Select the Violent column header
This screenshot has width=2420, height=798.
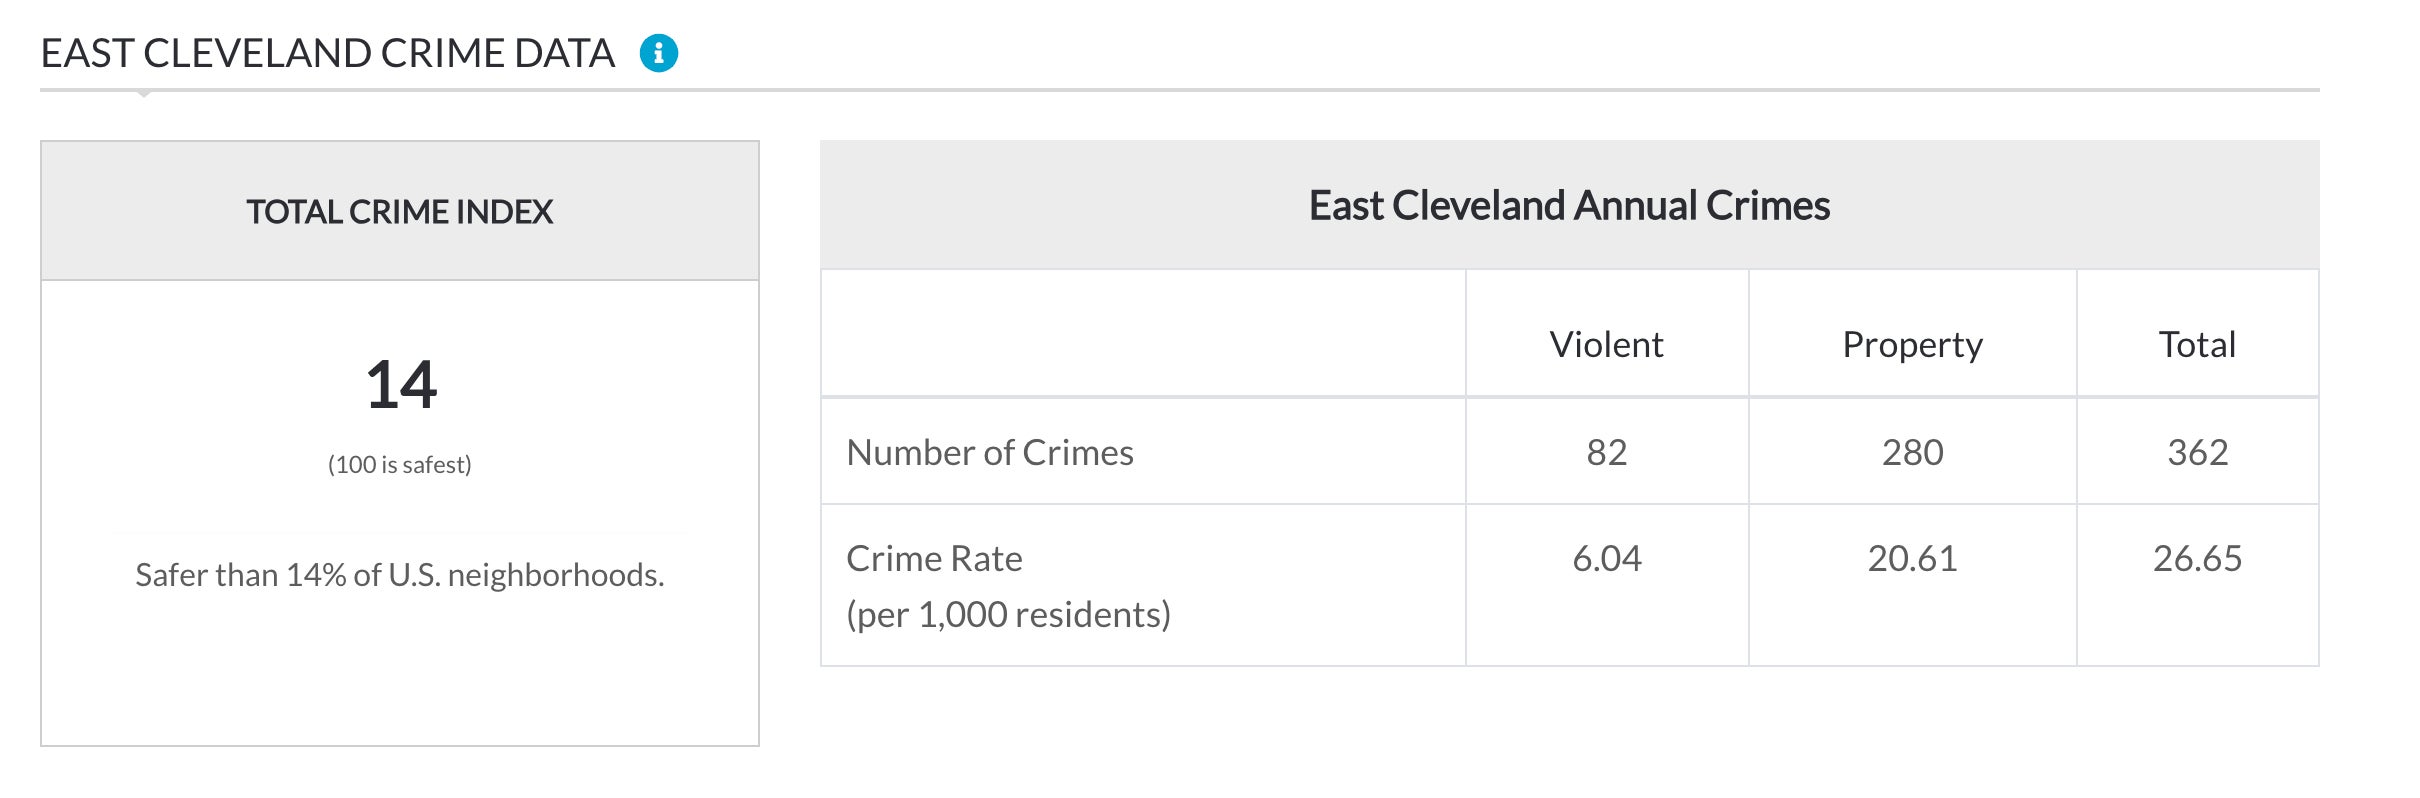1606,345
